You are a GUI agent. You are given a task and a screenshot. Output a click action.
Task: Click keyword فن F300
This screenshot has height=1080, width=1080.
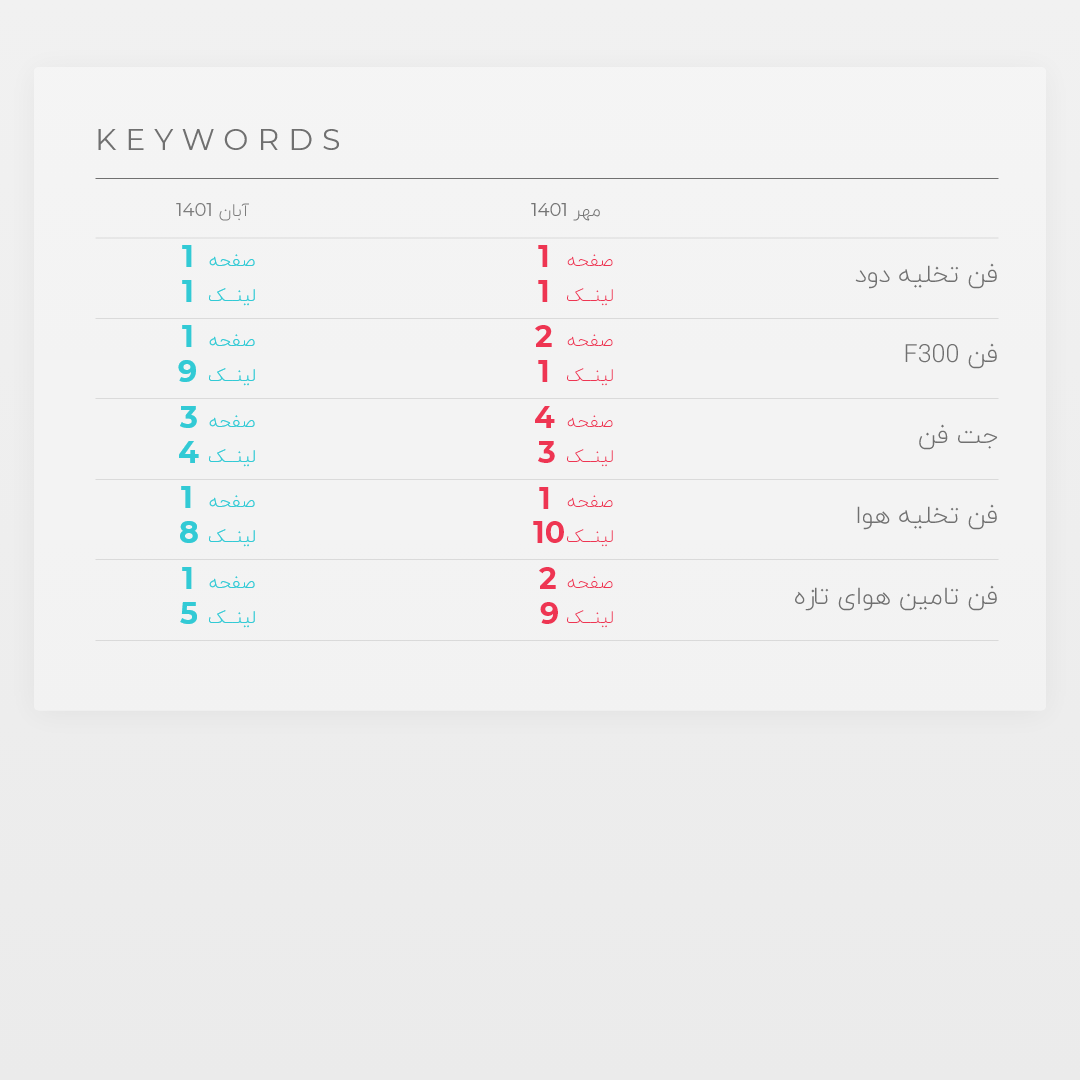click(951, 354)
